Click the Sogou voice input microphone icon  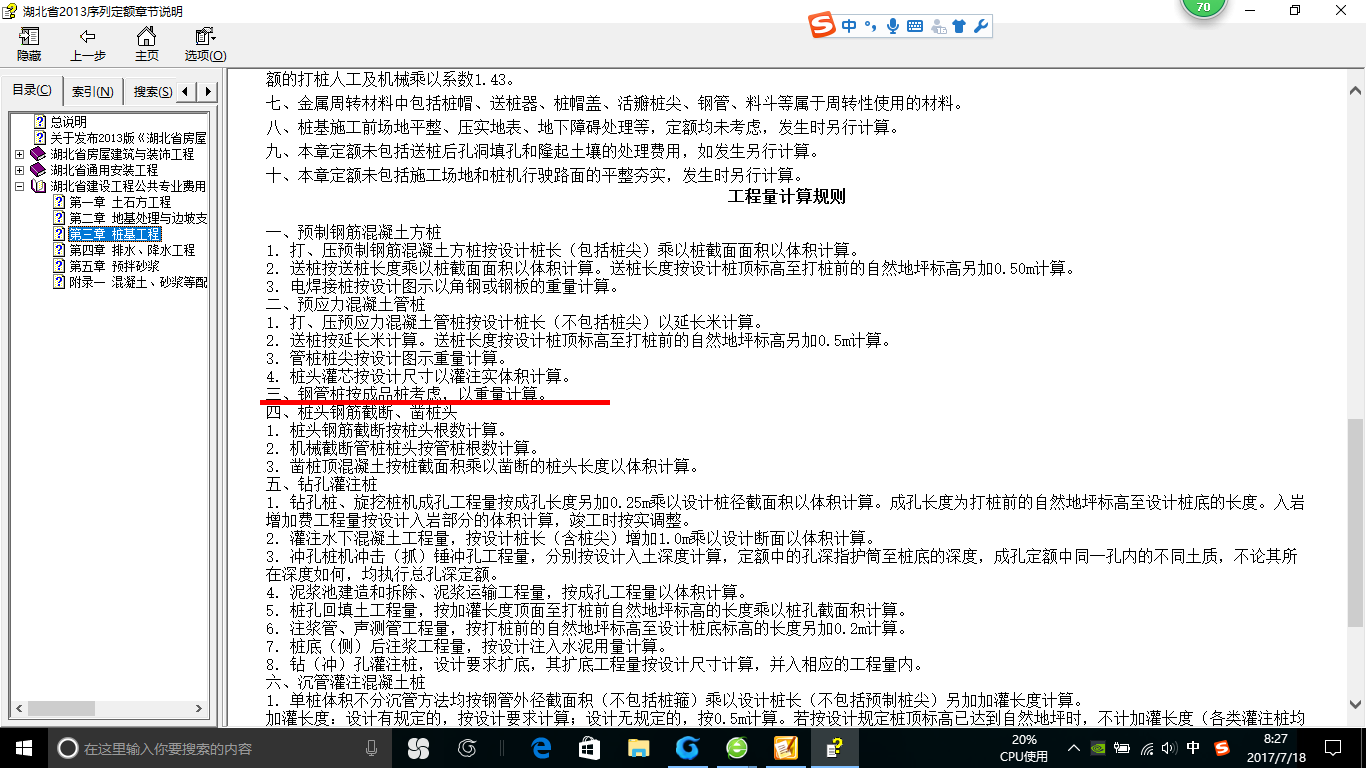(892, 27)
